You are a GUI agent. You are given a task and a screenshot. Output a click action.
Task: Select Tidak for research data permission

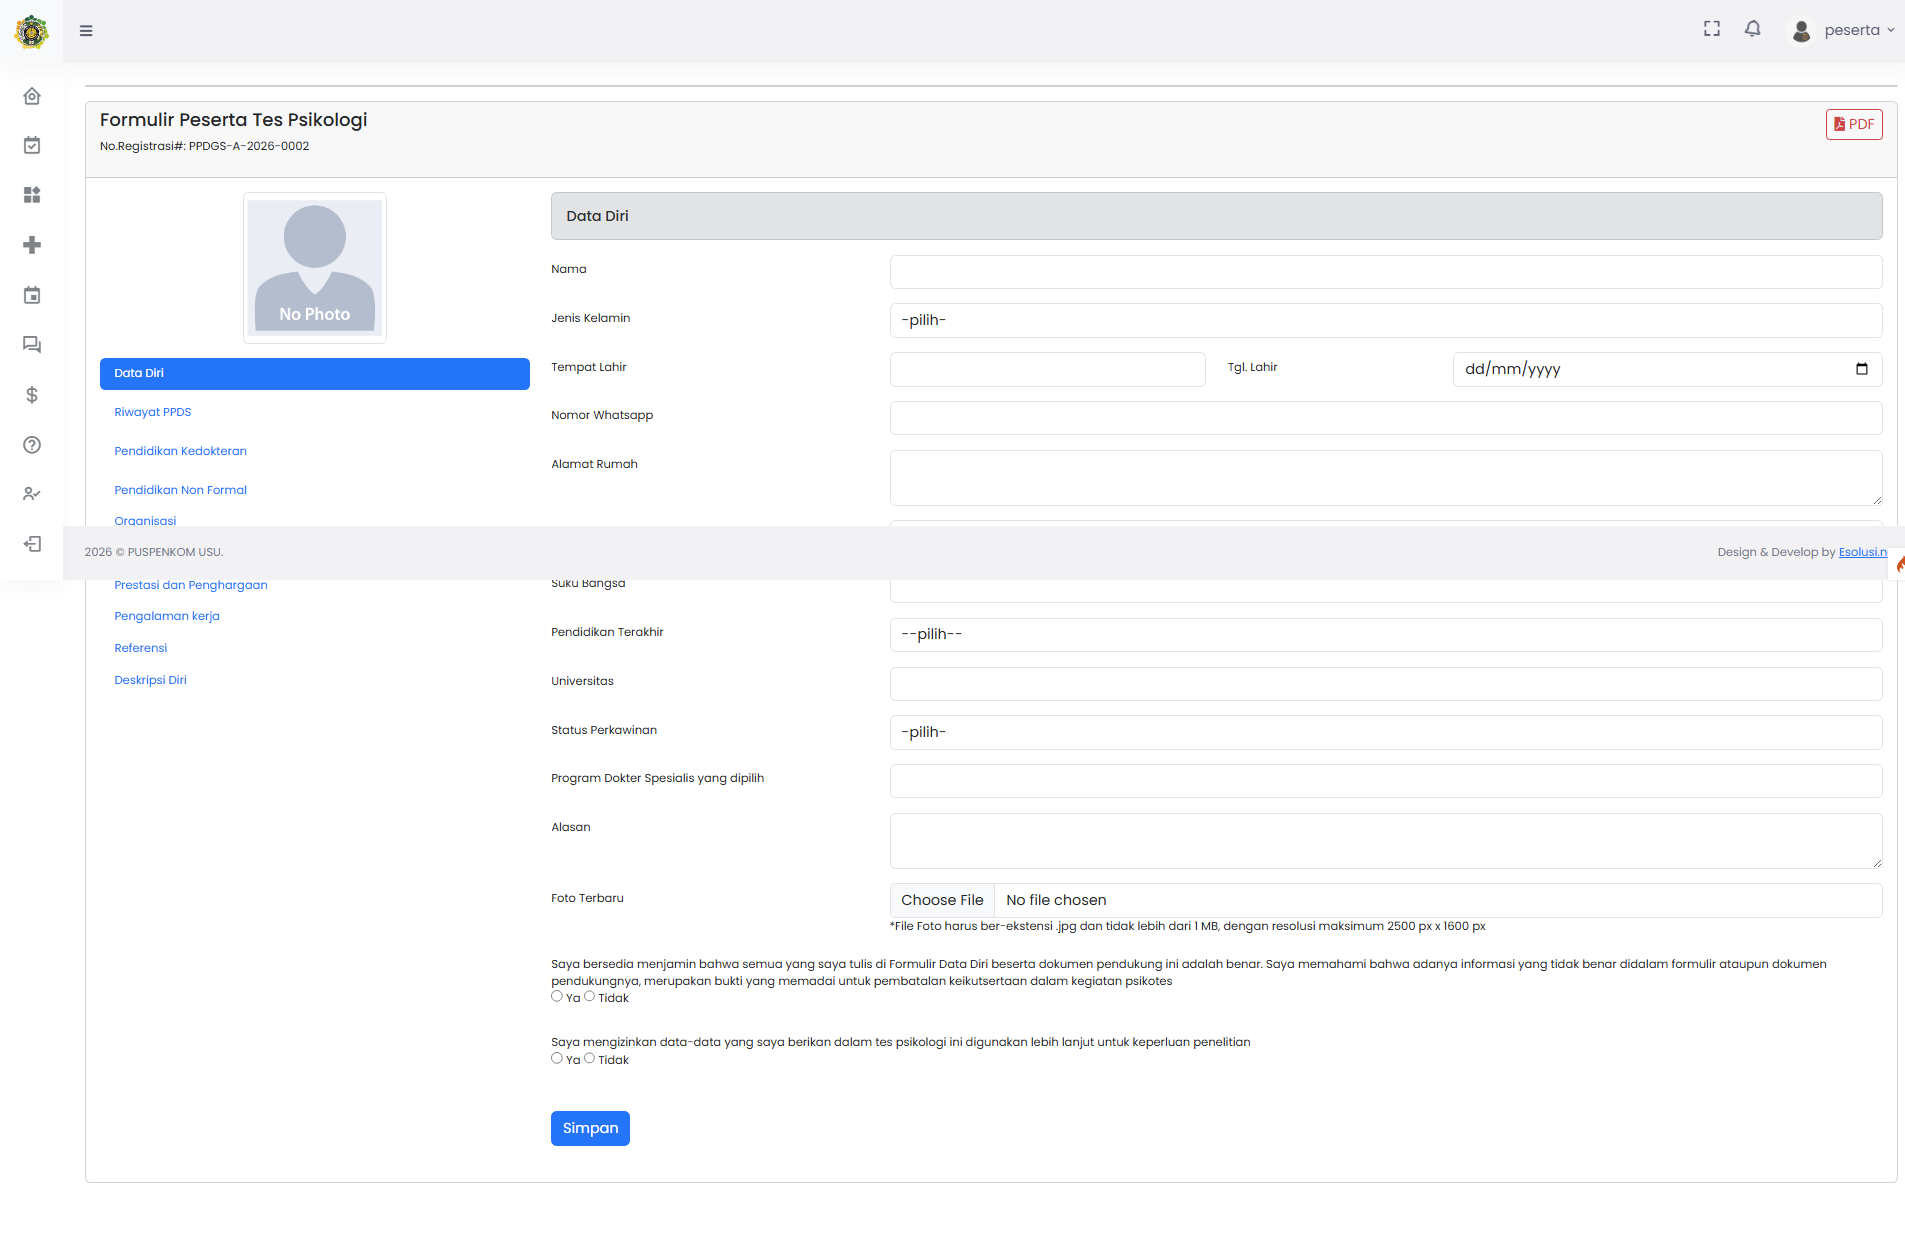[x=590, y=1058]
